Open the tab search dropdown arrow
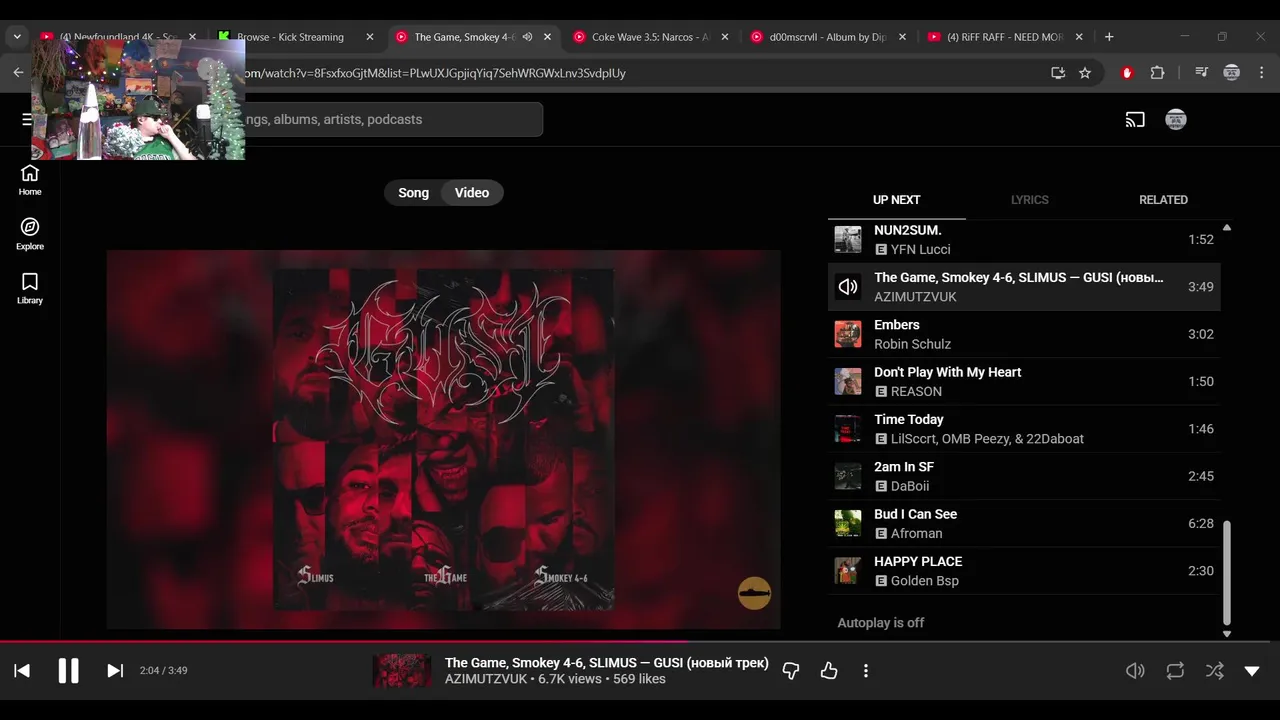The image size is (1280, 720). click(17, 37)
